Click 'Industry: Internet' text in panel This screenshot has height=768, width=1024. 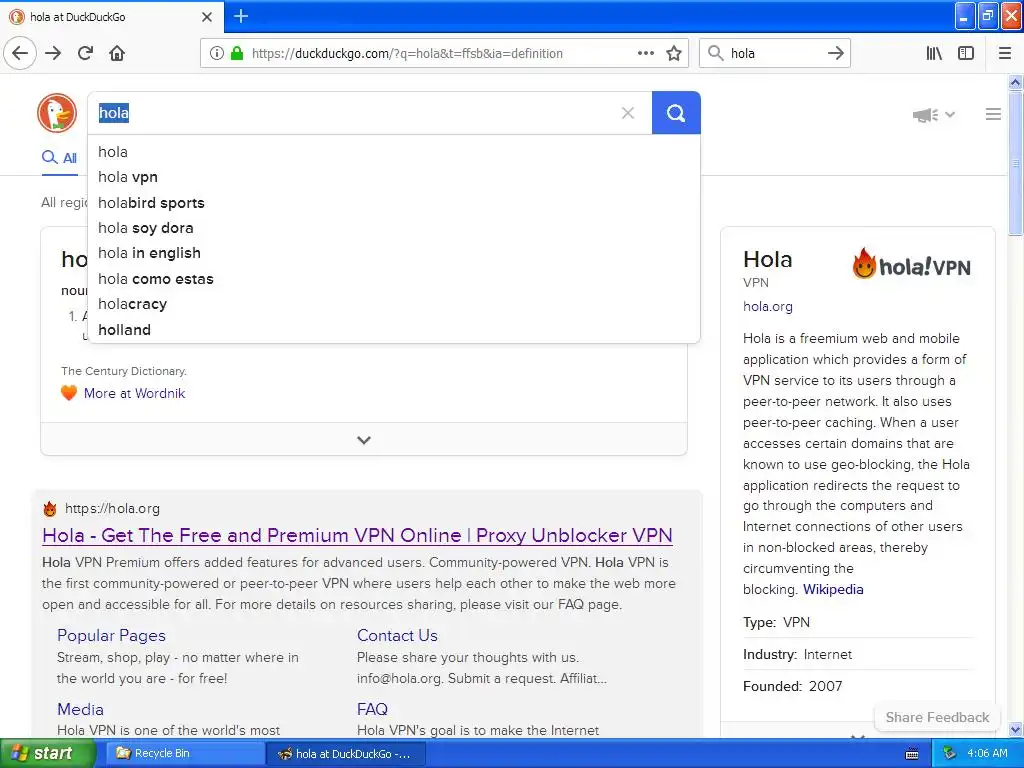797,654
